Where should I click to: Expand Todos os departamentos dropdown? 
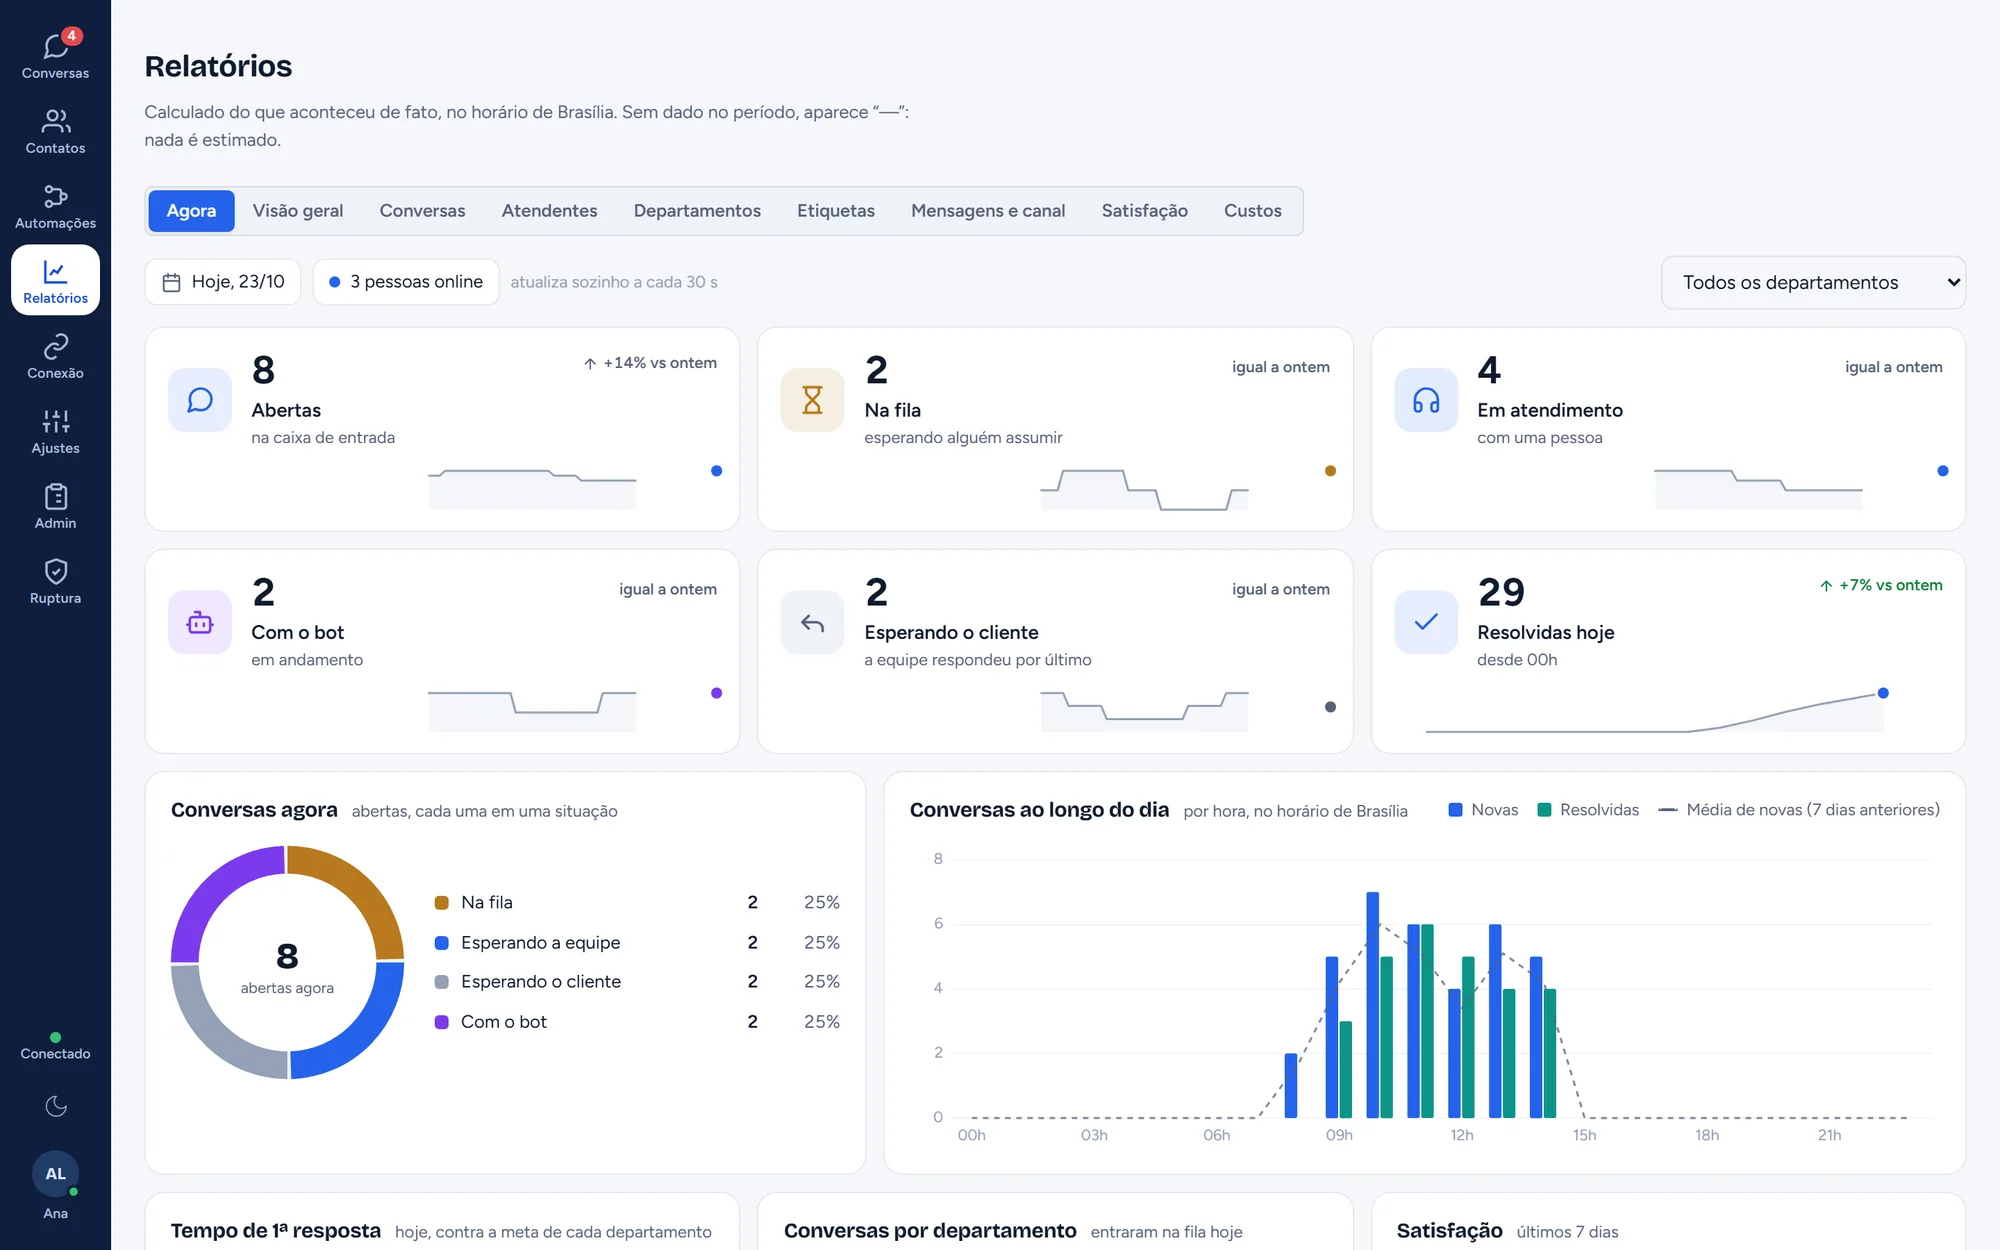pyautogui.click(x=1813, y=283)
